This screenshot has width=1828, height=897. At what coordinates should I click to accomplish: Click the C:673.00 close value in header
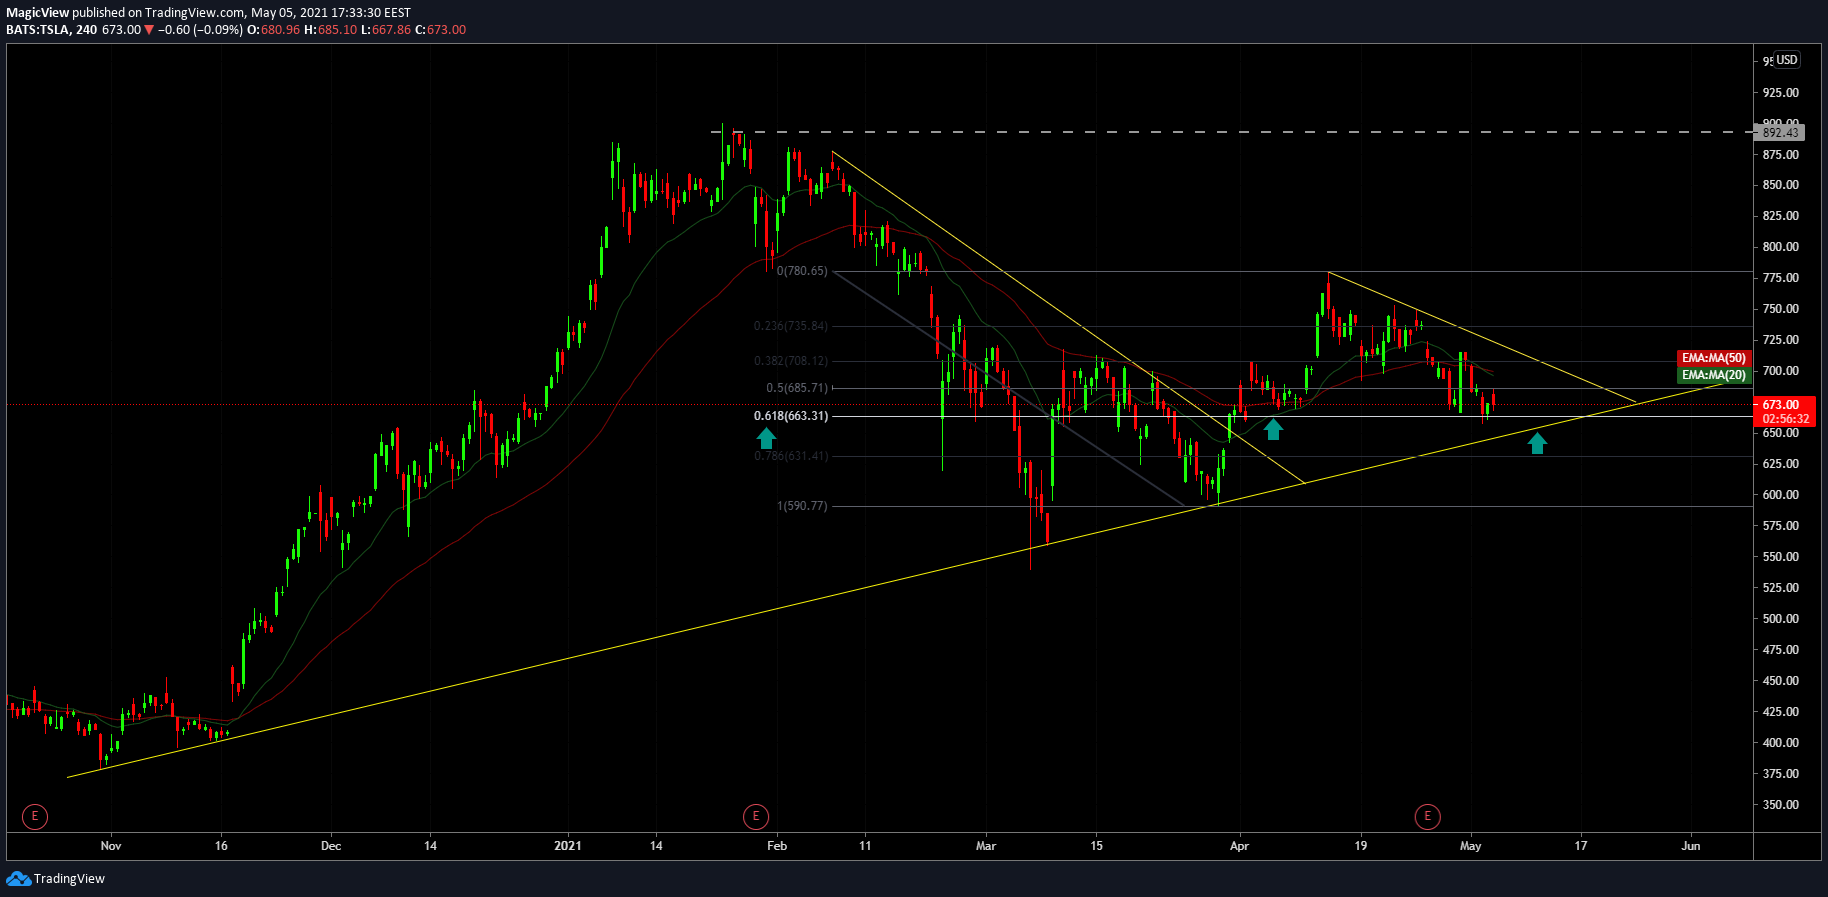(441, 30)
